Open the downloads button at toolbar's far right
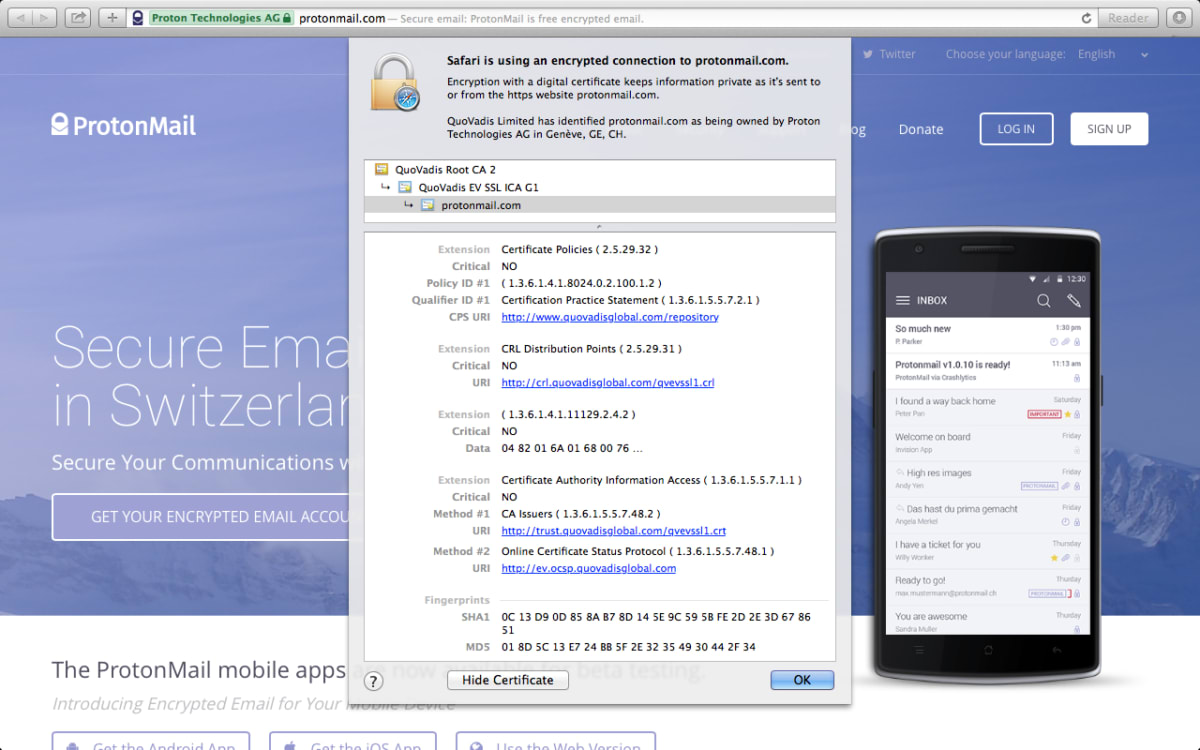 pos(1177,18)
